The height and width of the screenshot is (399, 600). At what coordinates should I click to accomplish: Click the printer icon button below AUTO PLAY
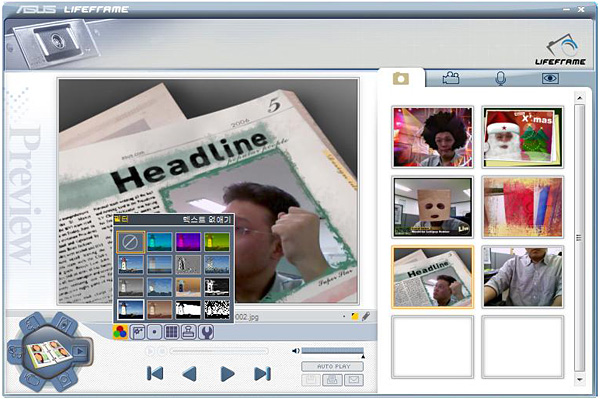point(332,380)
